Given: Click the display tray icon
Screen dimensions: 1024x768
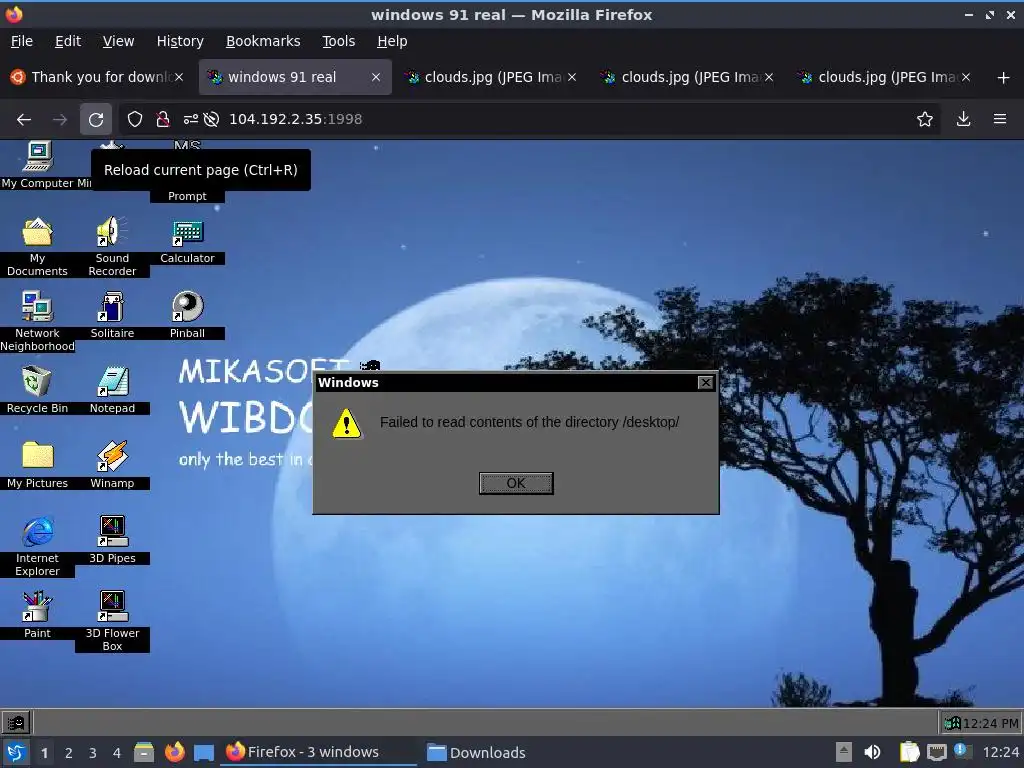Looking at the screenshot, I should coord(936,752).
